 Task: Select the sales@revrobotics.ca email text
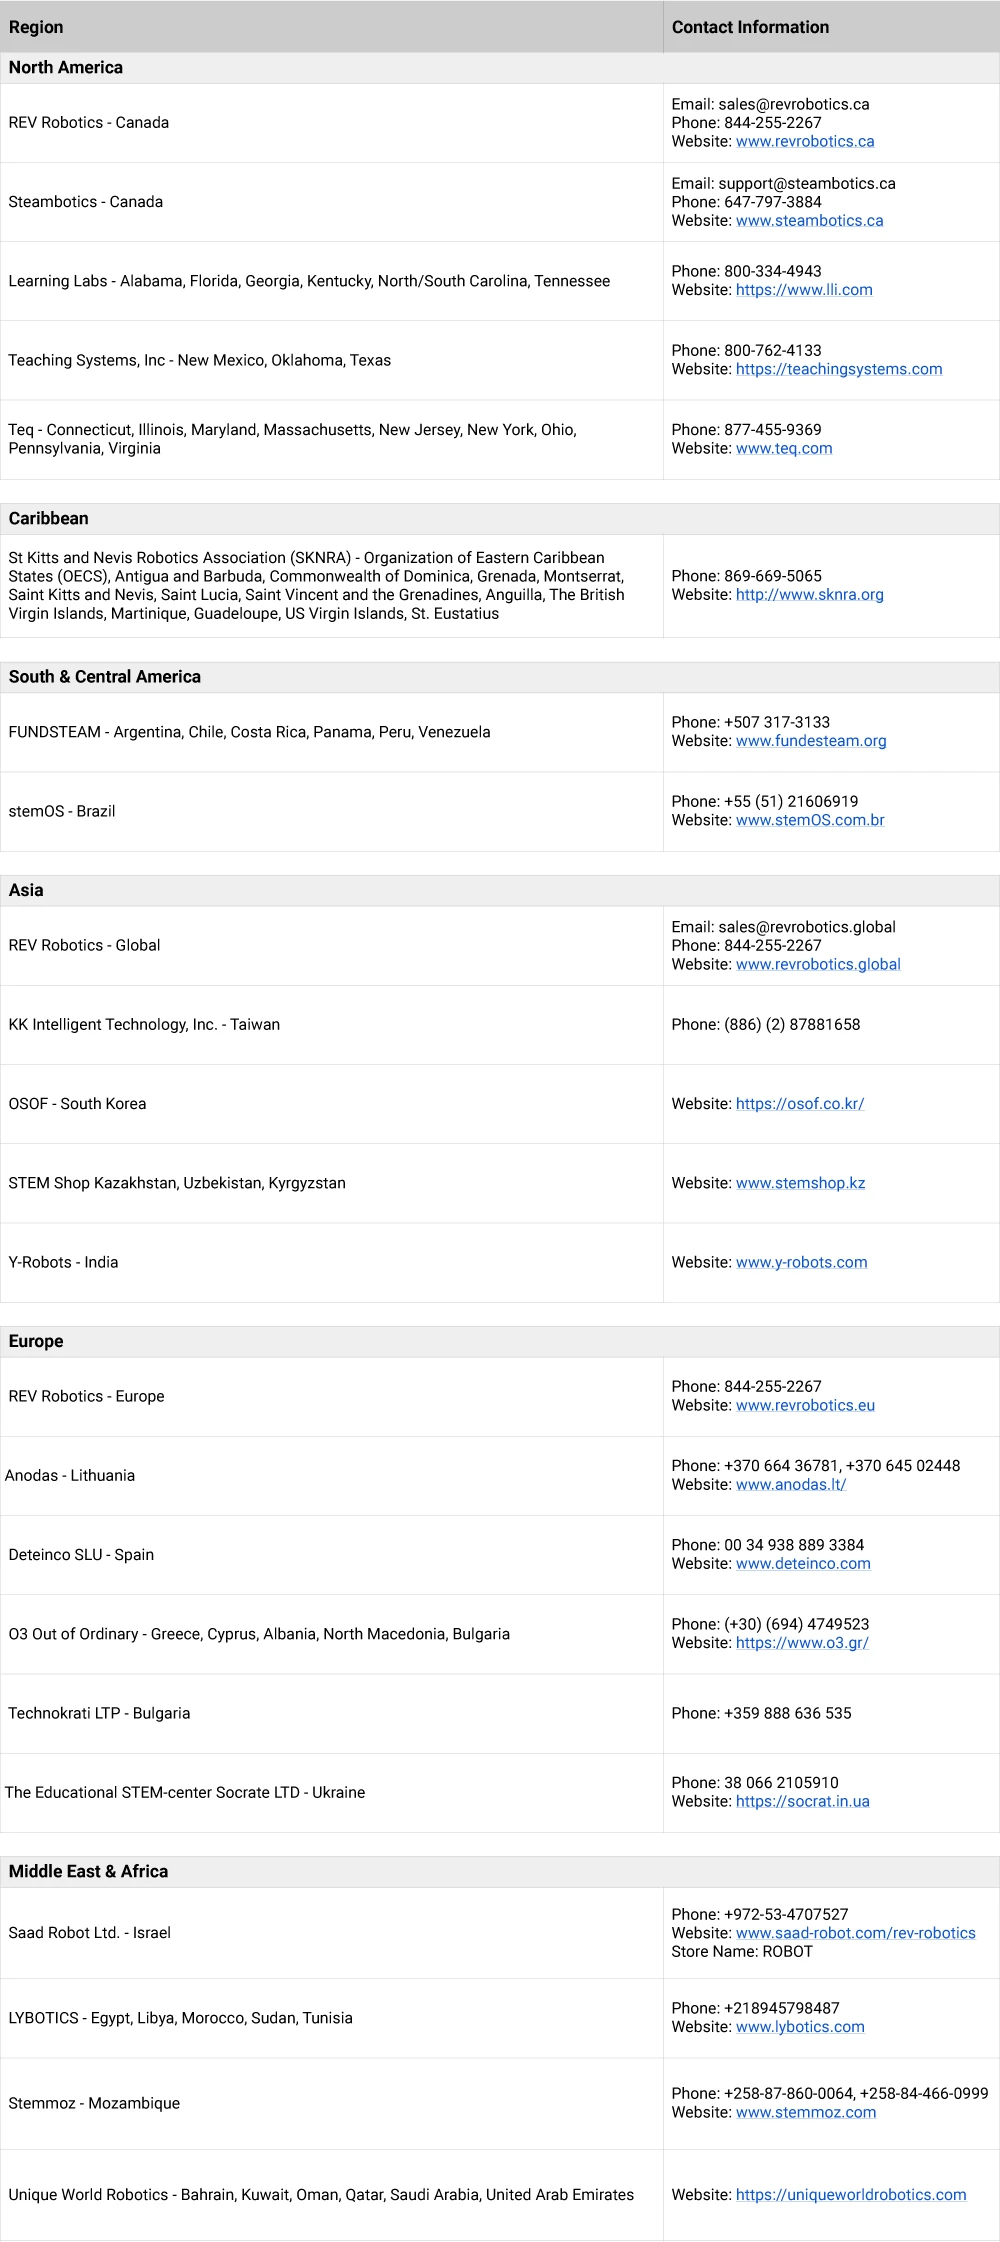[x=794, y=104]
